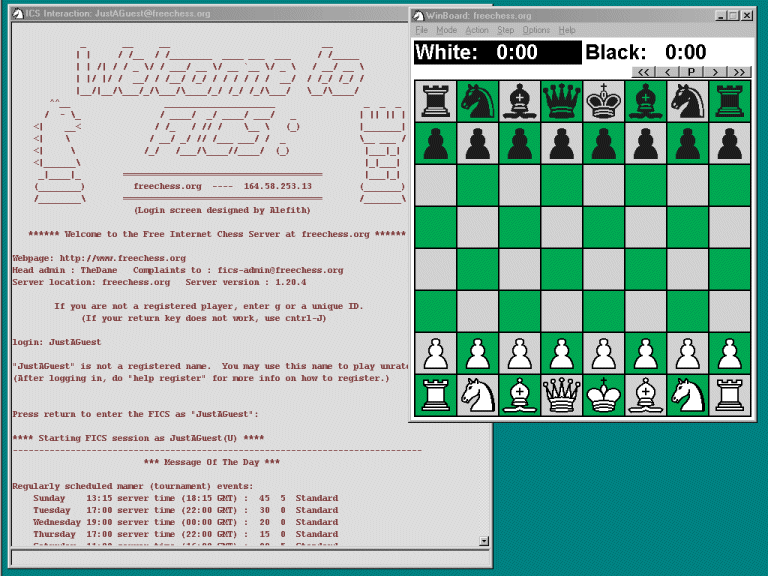Select the white knight on g1

[688, 395]
